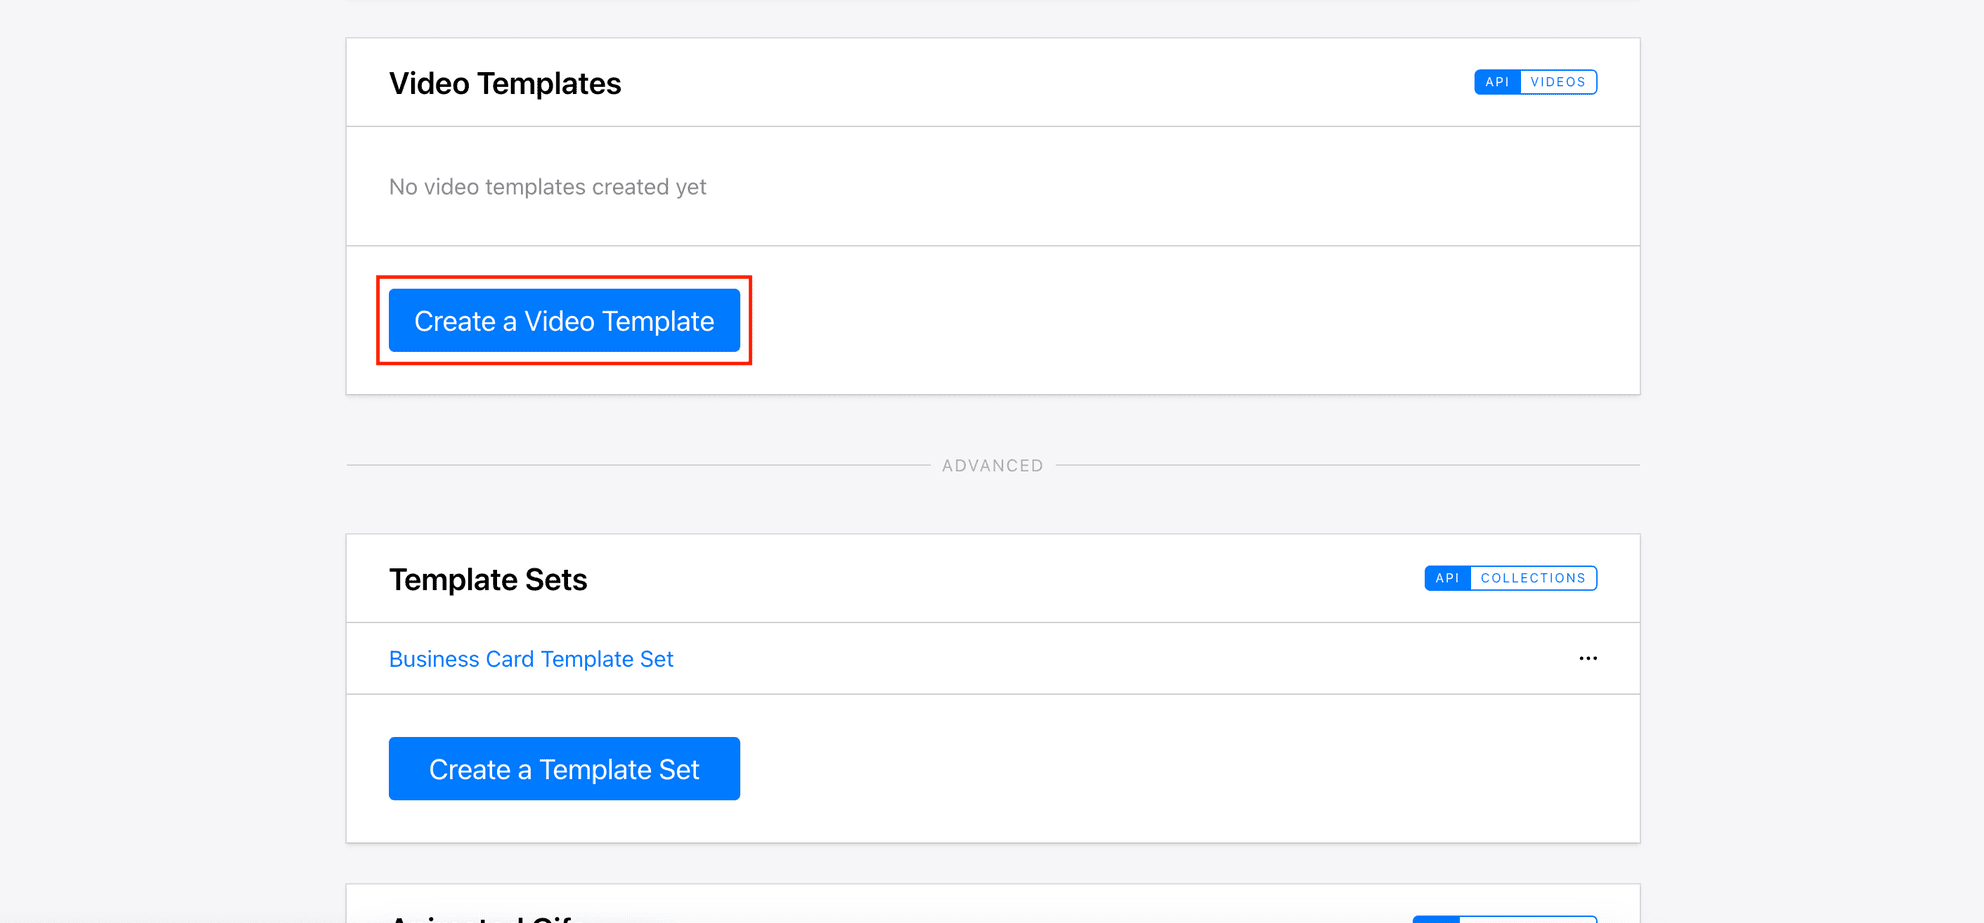The image size is (1984, 923).
Task: Select the blue API segment under Template Sets
Action: tap(1448, 578)
